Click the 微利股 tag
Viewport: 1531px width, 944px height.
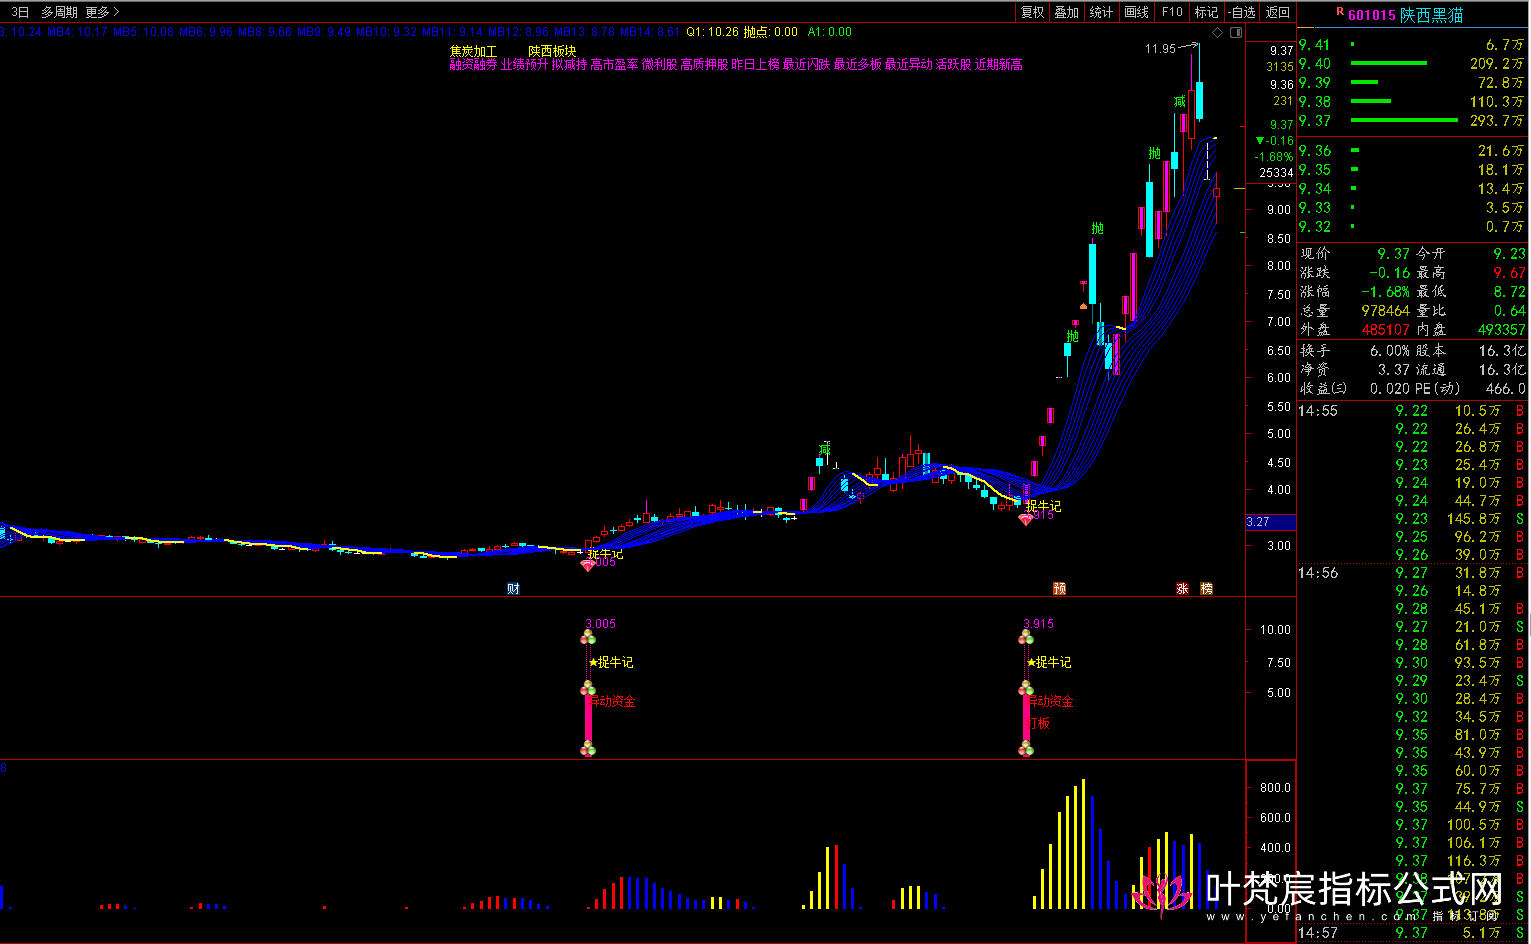pyautogui.click(x=659, y=65)
